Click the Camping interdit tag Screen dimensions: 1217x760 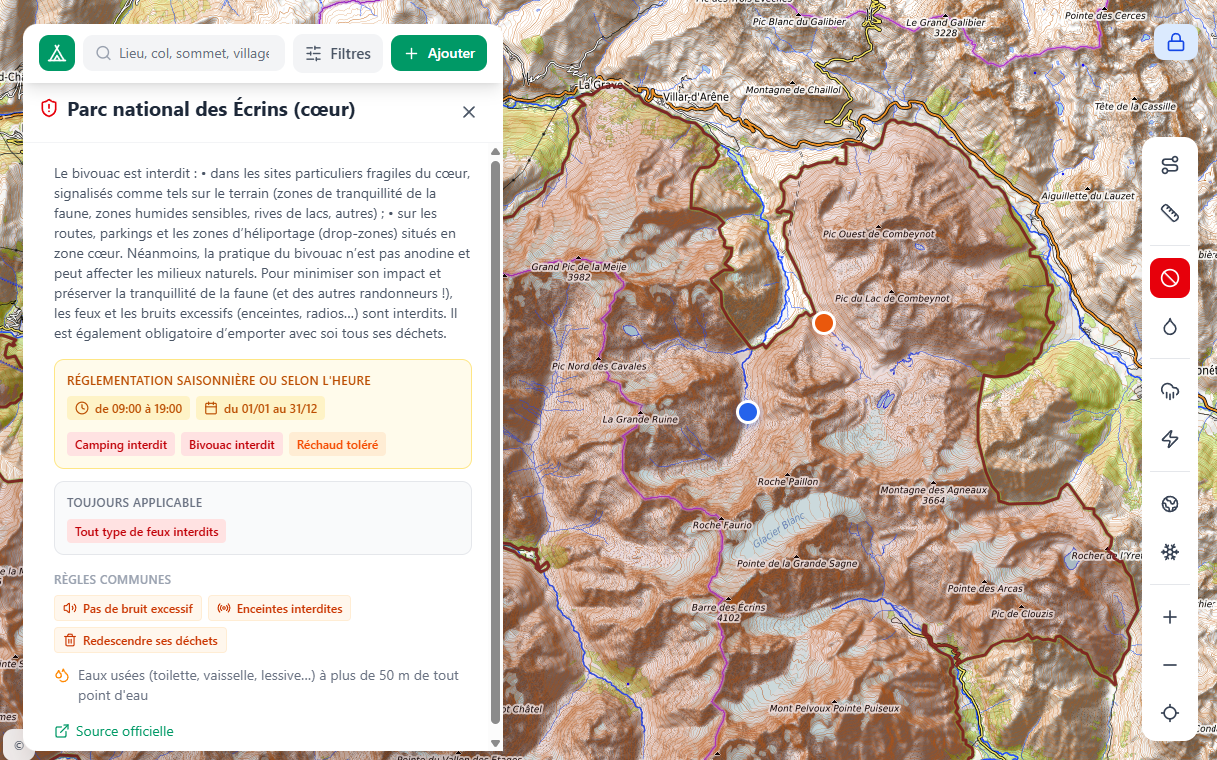click(121, 445)
